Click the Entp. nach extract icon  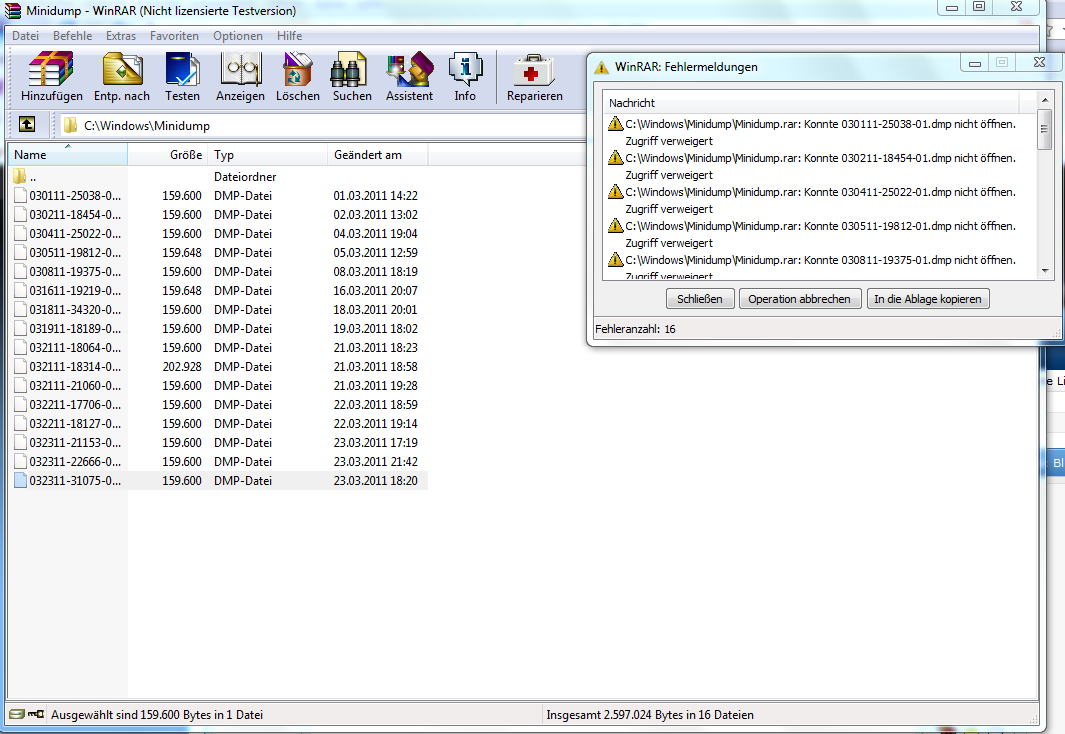pos(122,69)
